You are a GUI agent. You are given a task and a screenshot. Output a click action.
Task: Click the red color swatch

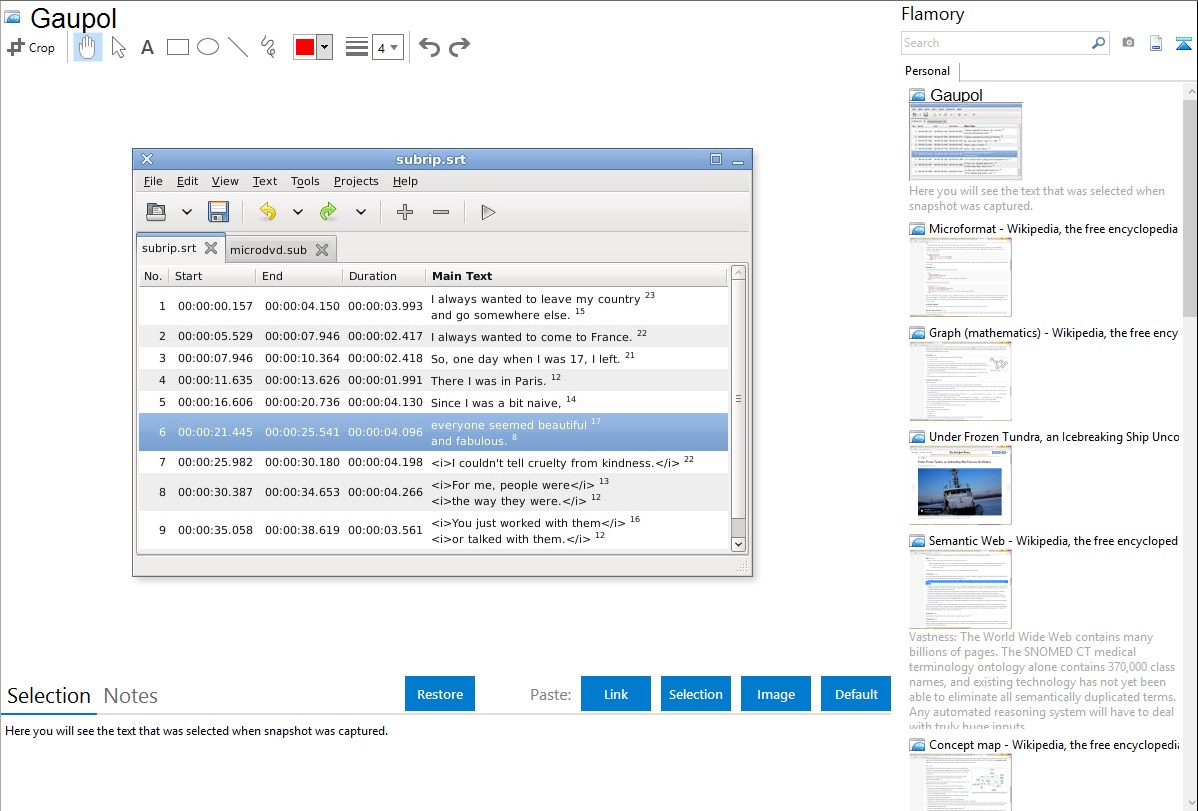(305, 47)
